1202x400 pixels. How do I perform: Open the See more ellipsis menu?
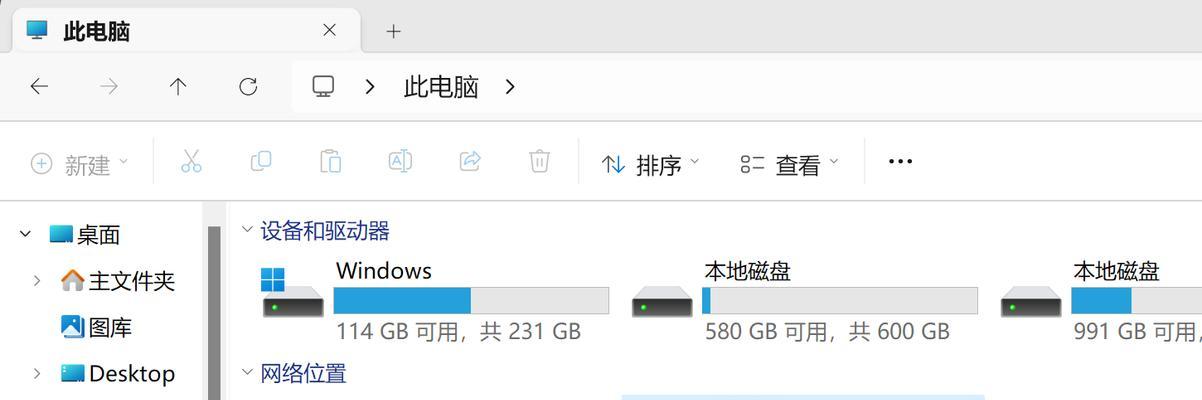[900, 161]
